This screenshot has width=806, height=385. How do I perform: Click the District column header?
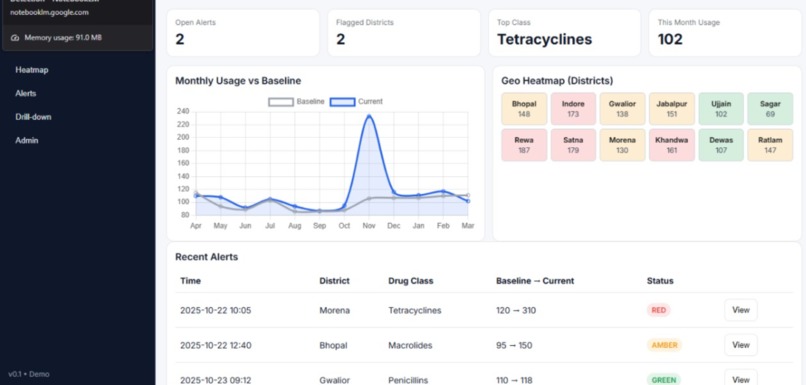334,281
